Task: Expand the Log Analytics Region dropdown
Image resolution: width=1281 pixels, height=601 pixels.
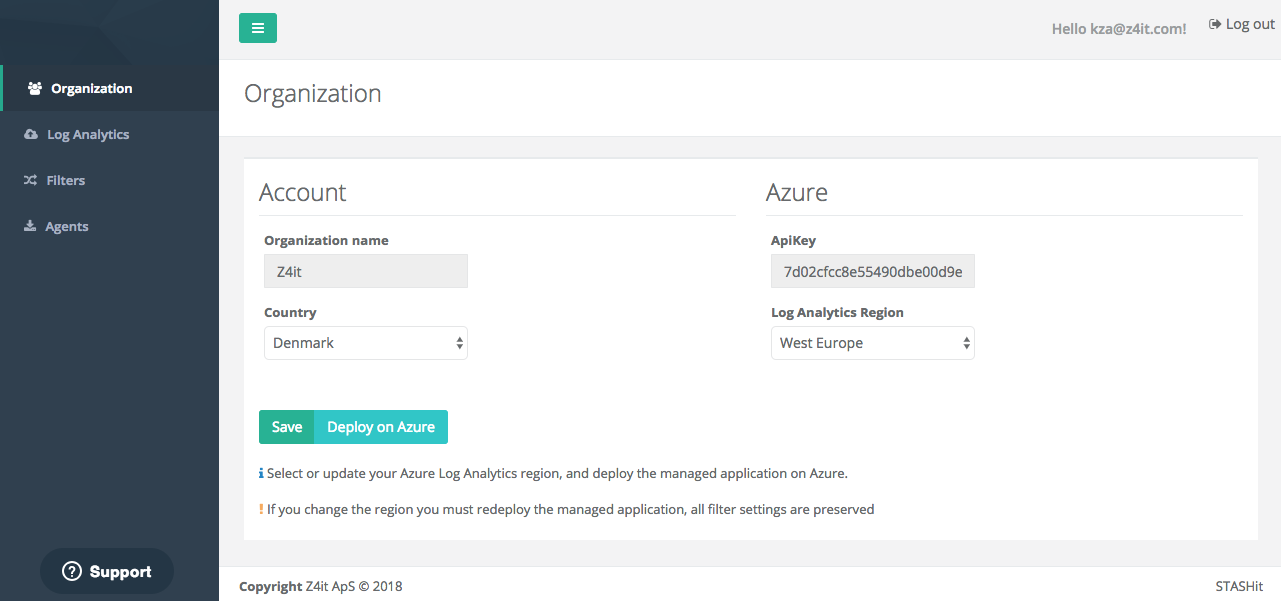Action: 872,343
